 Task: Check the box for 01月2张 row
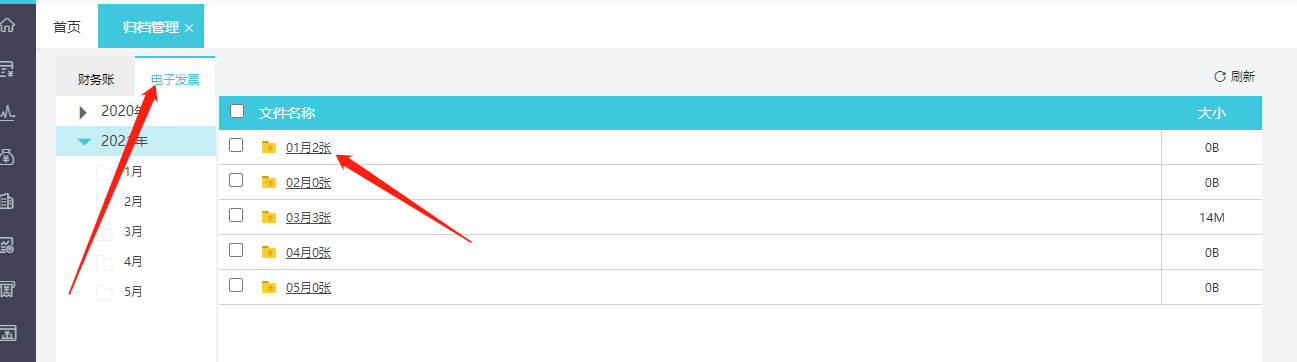point(236,145)
